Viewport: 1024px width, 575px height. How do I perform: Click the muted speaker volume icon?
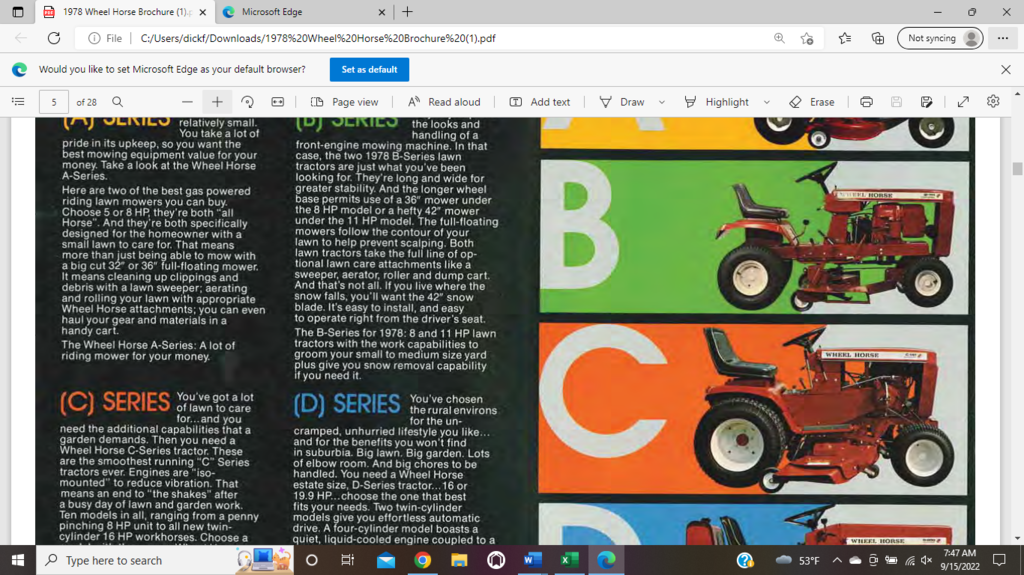pos(926,560)
